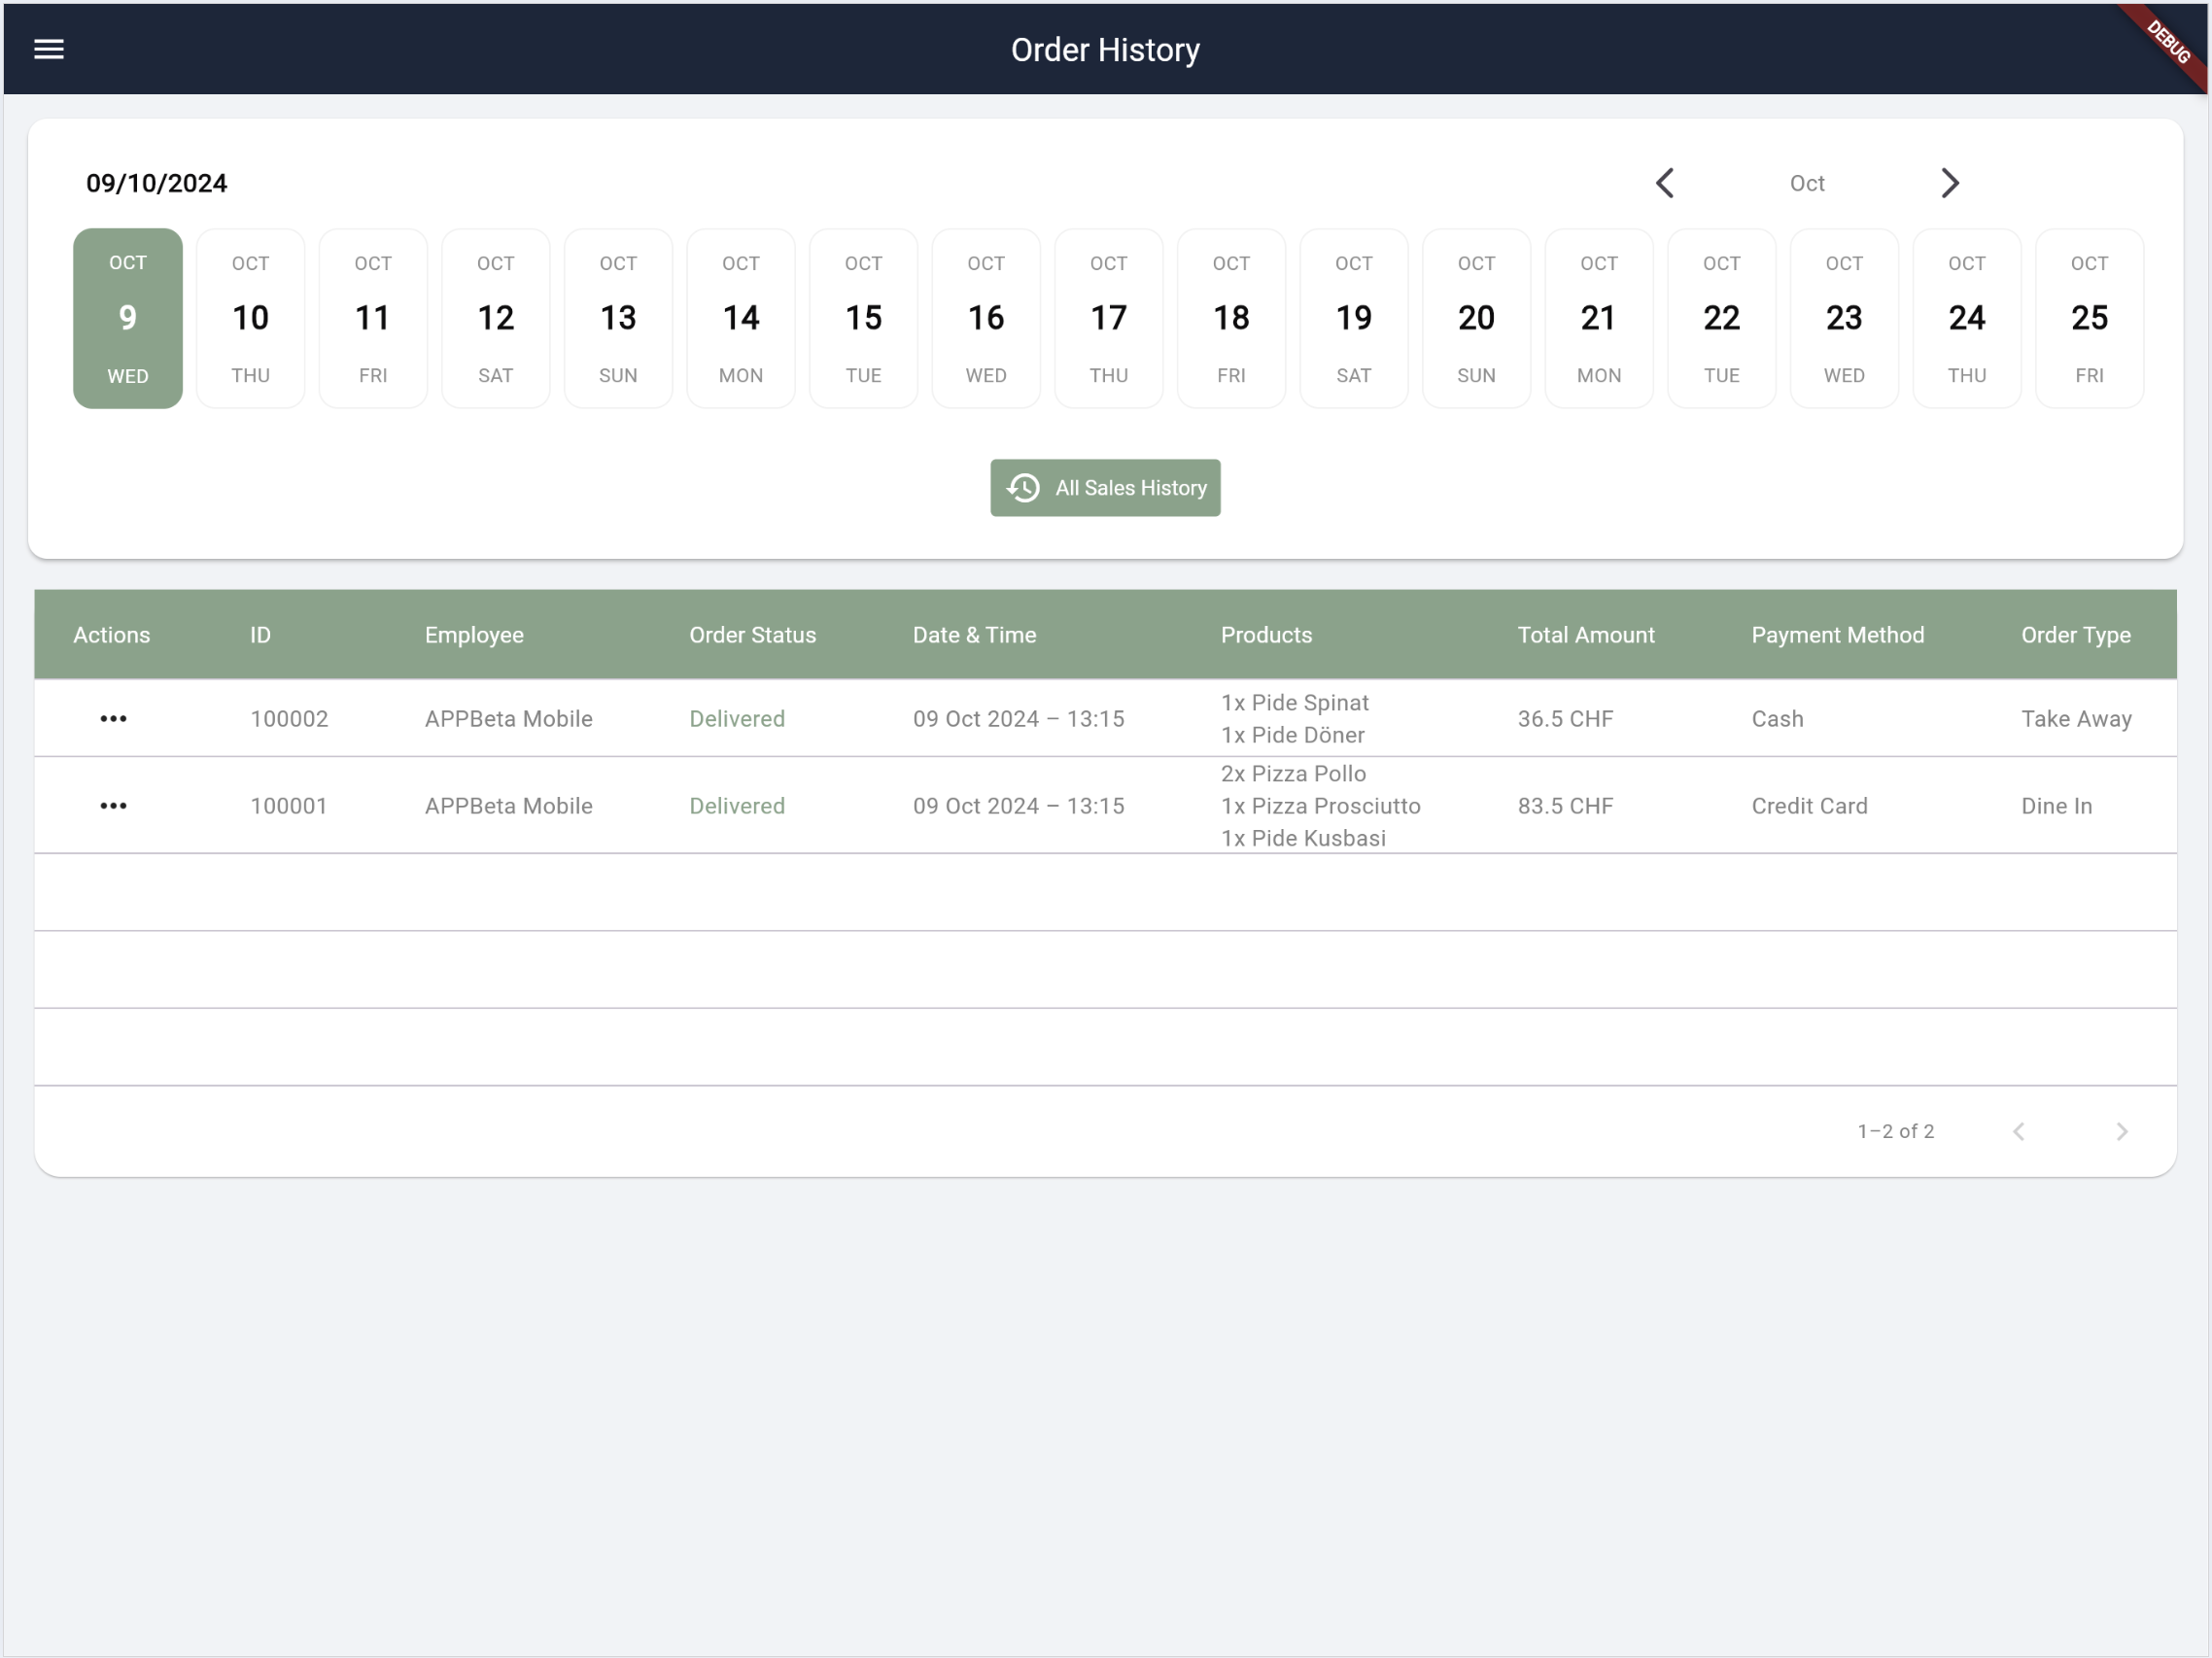Click the Oct month label

[1806, 183]
